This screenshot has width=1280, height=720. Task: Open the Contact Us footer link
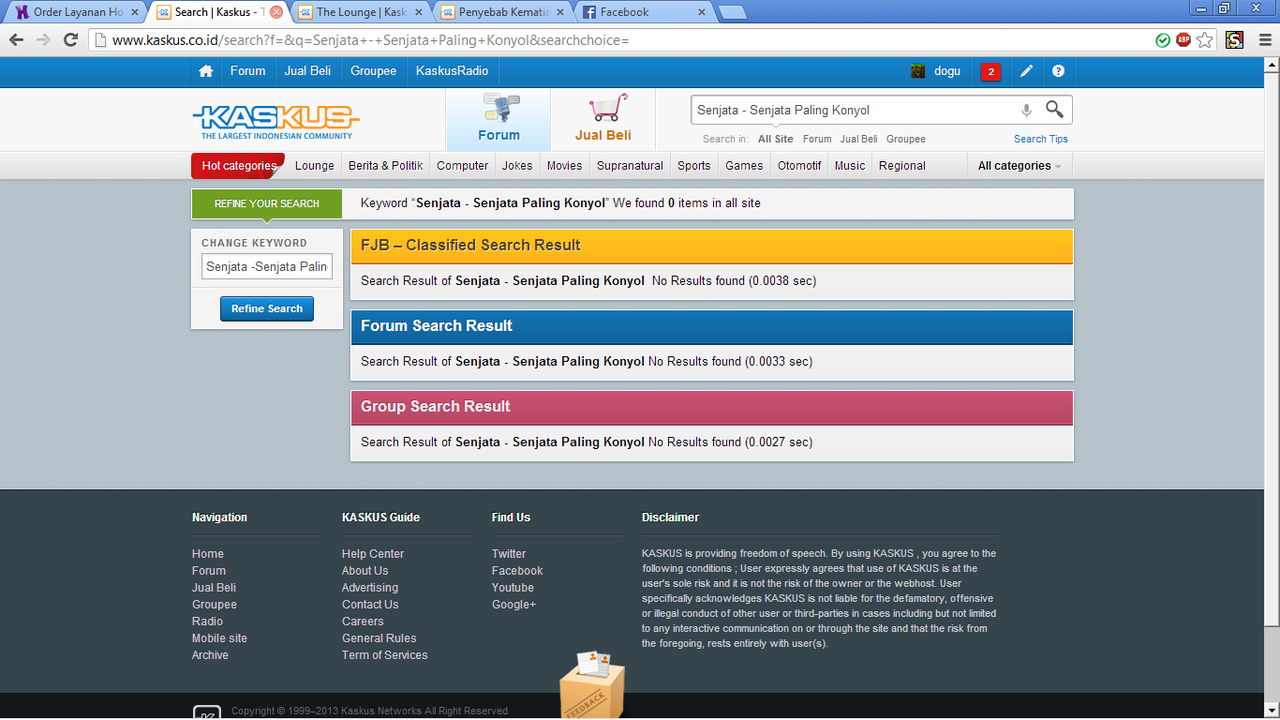click(x=370, y=605)
